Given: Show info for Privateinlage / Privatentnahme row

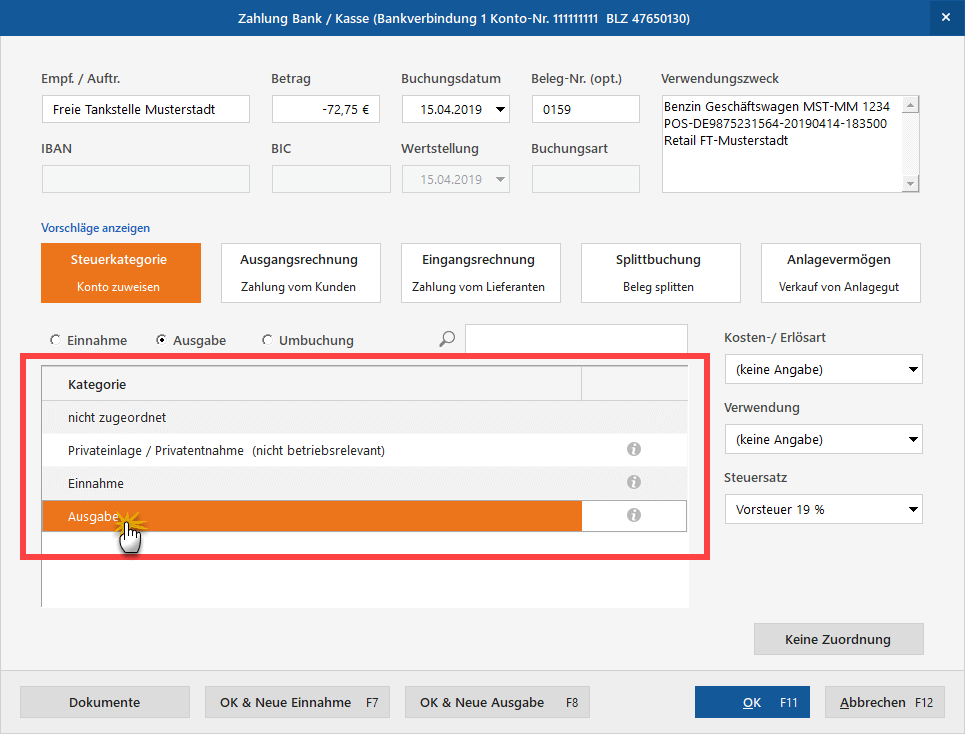Looking at the screenshot, I should pos(633,449).
